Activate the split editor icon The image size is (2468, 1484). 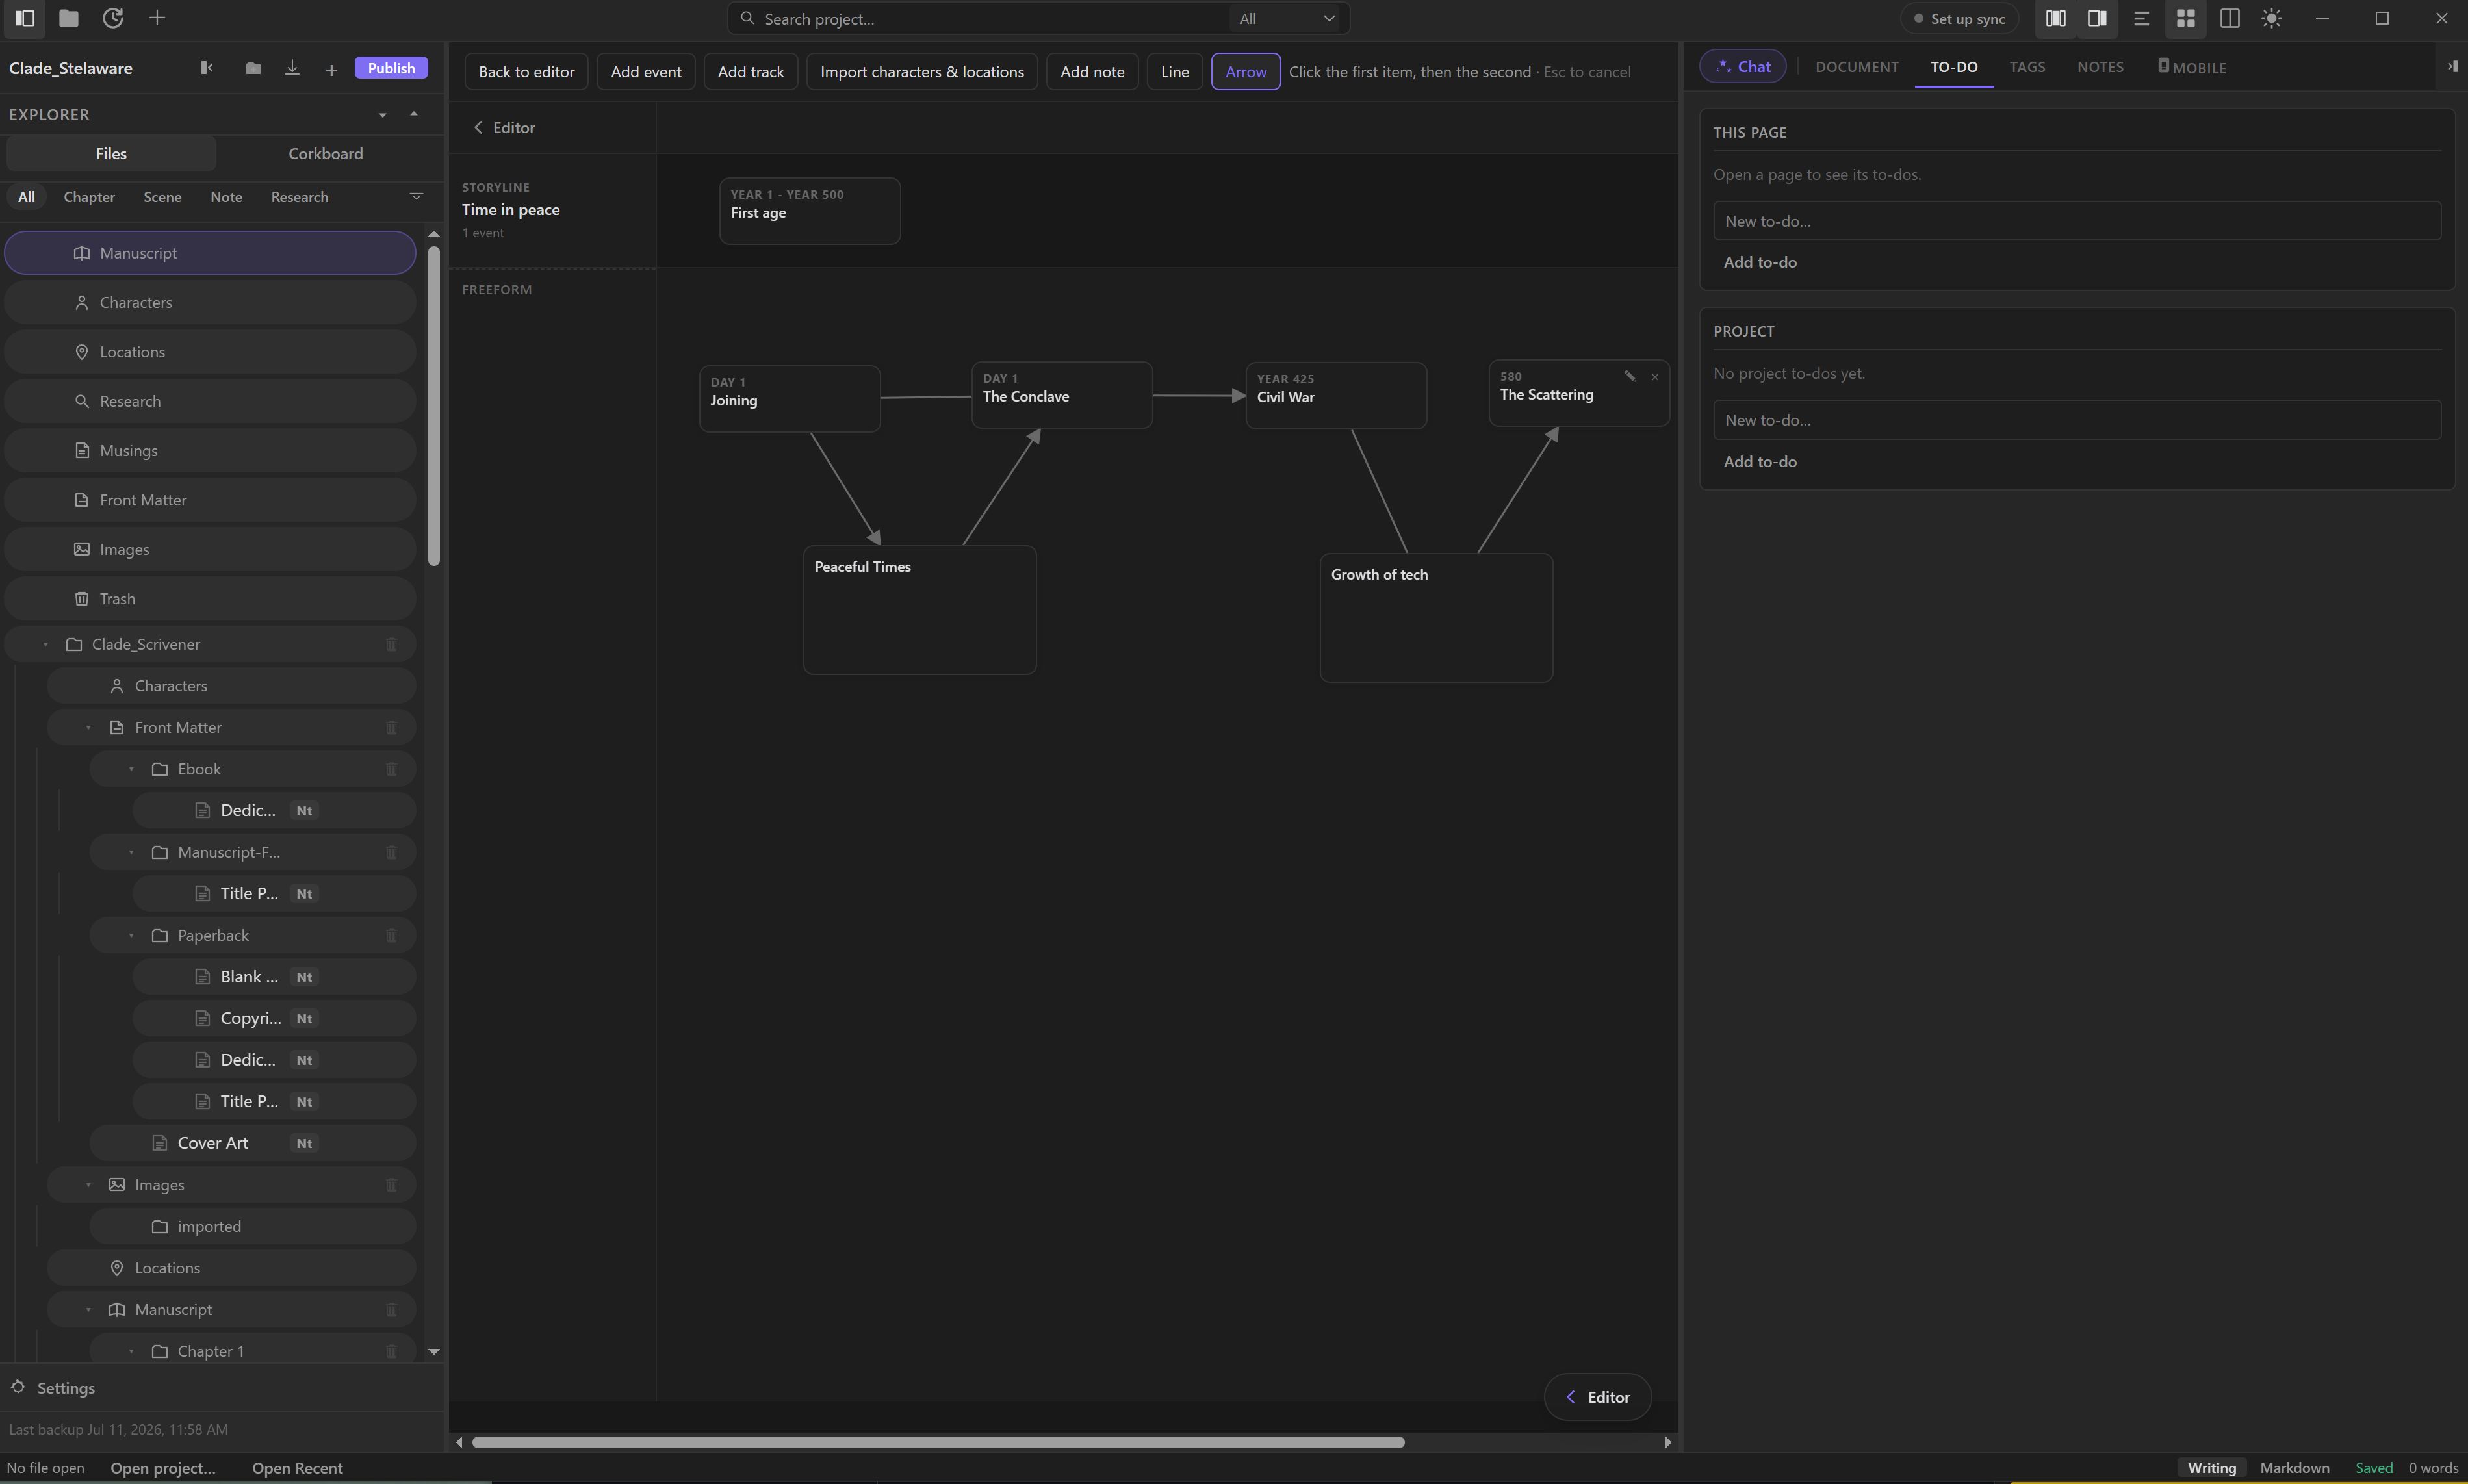pos(2229,18)
